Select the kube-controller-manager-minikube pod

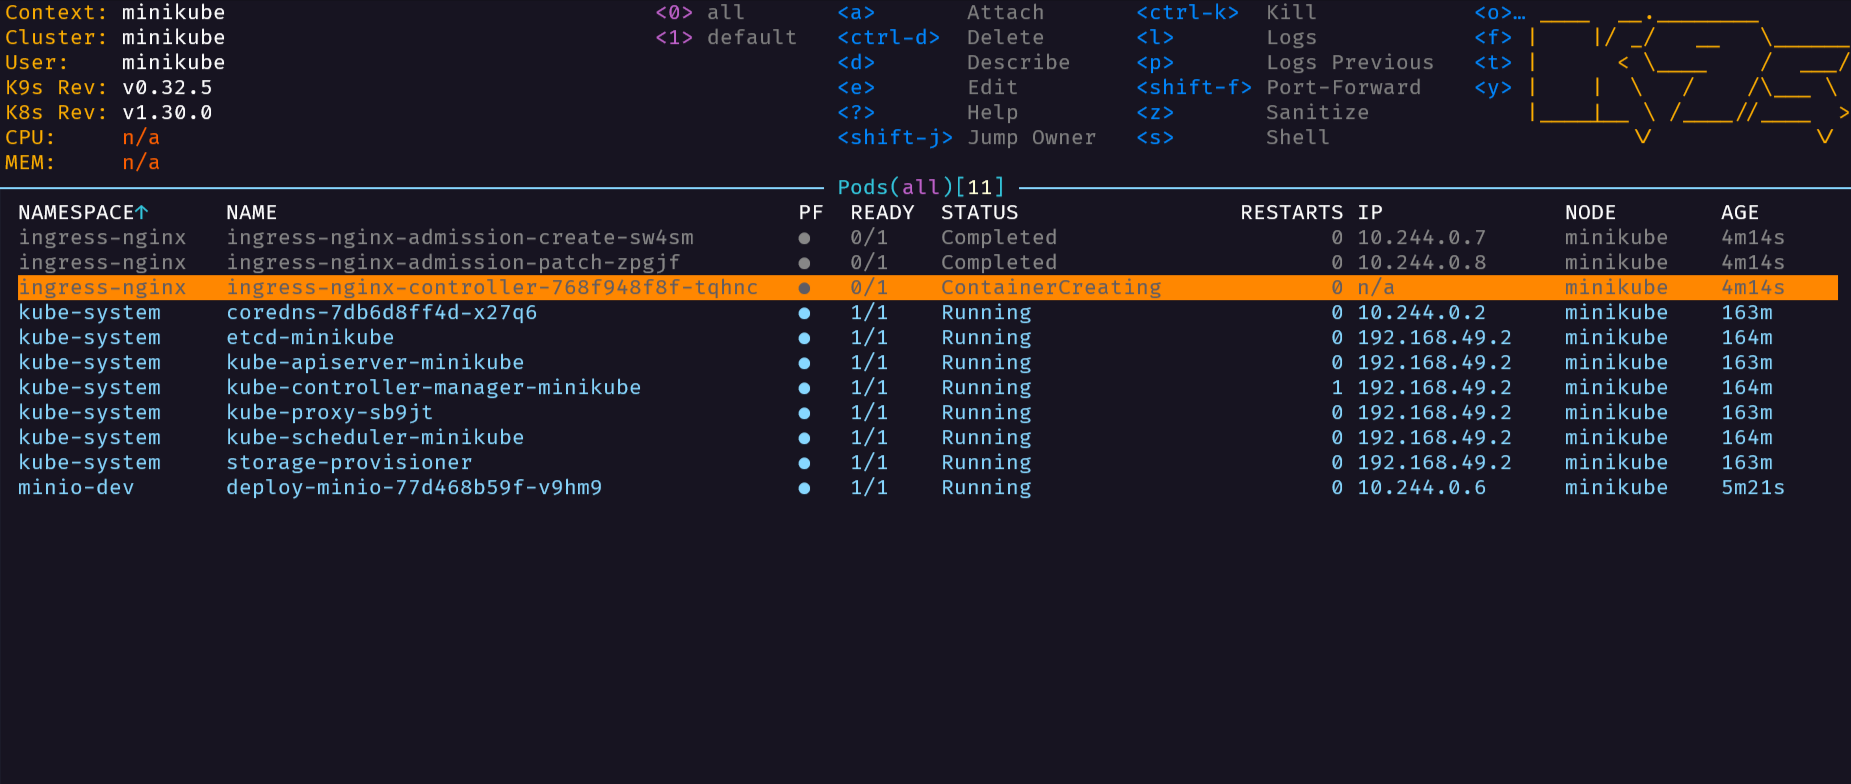coord(928,388)
